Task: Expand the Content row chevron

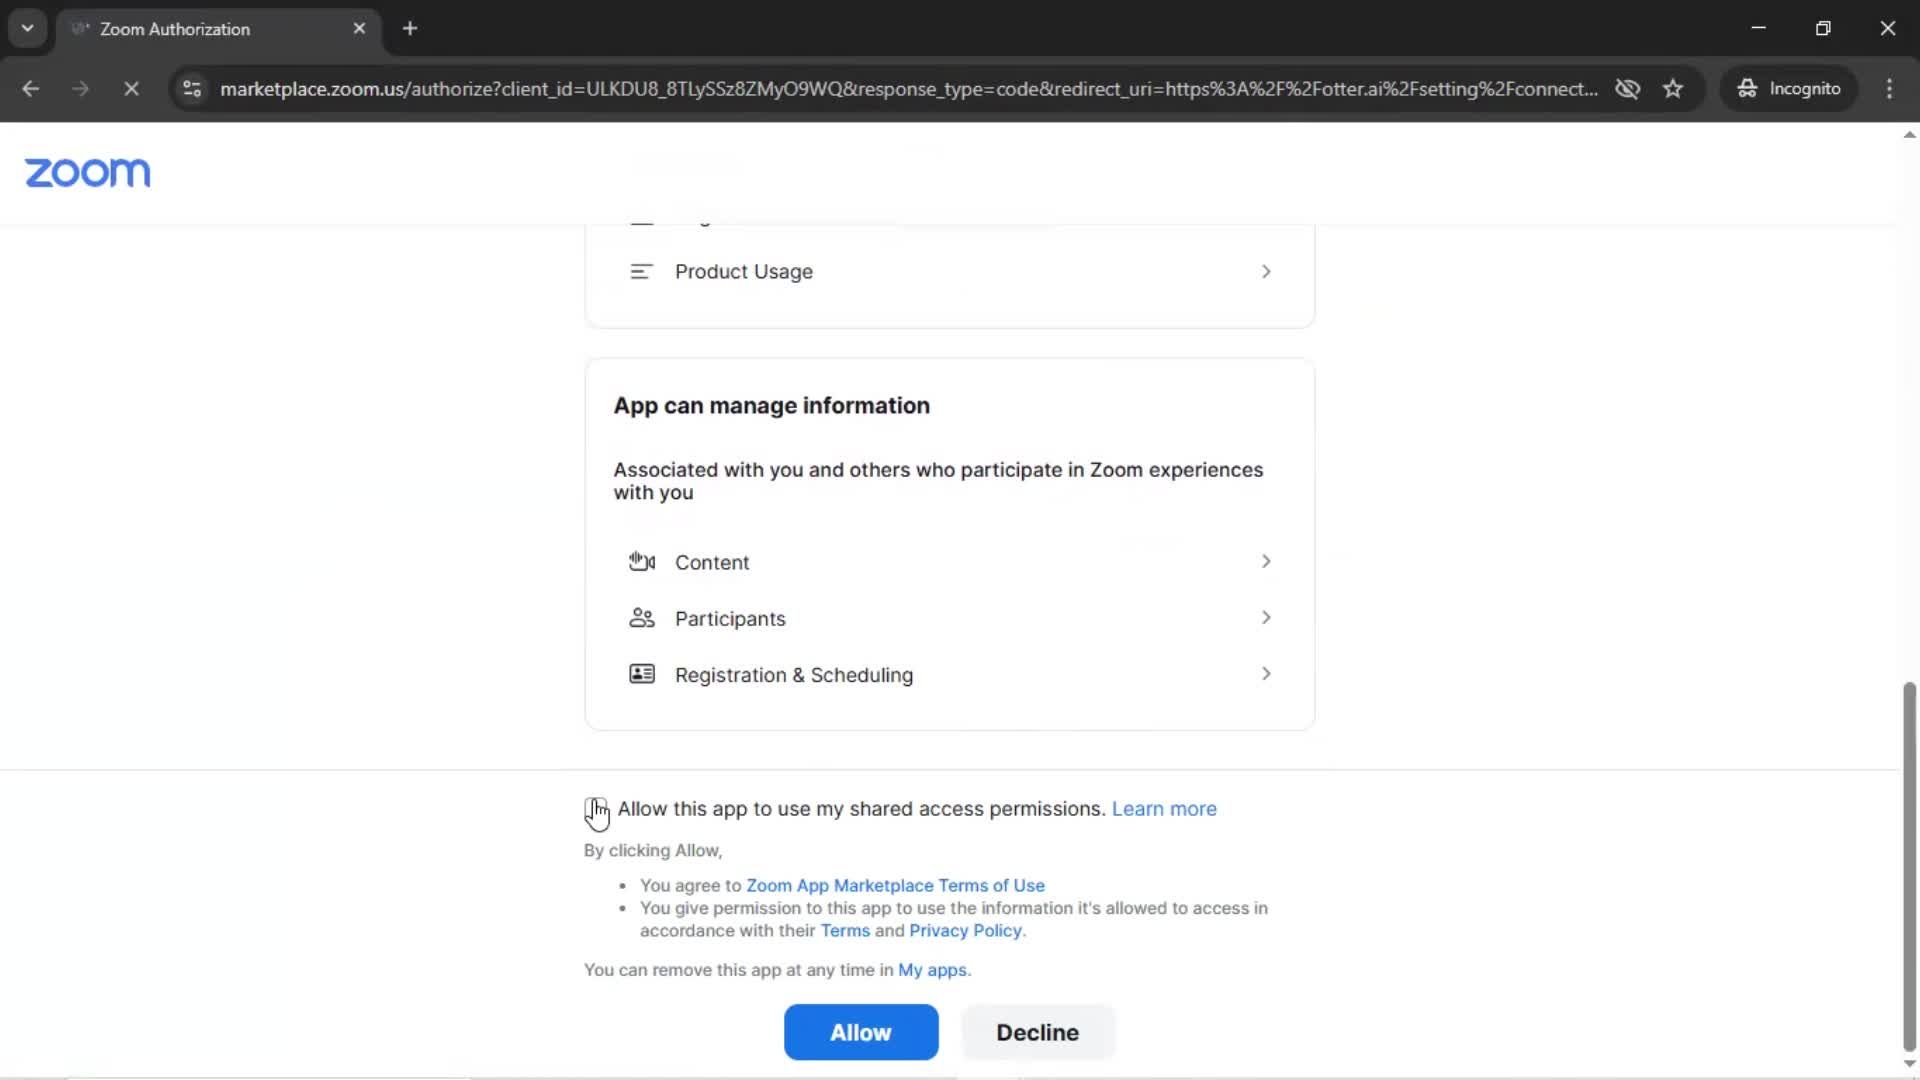Action: pos(1266,562)
